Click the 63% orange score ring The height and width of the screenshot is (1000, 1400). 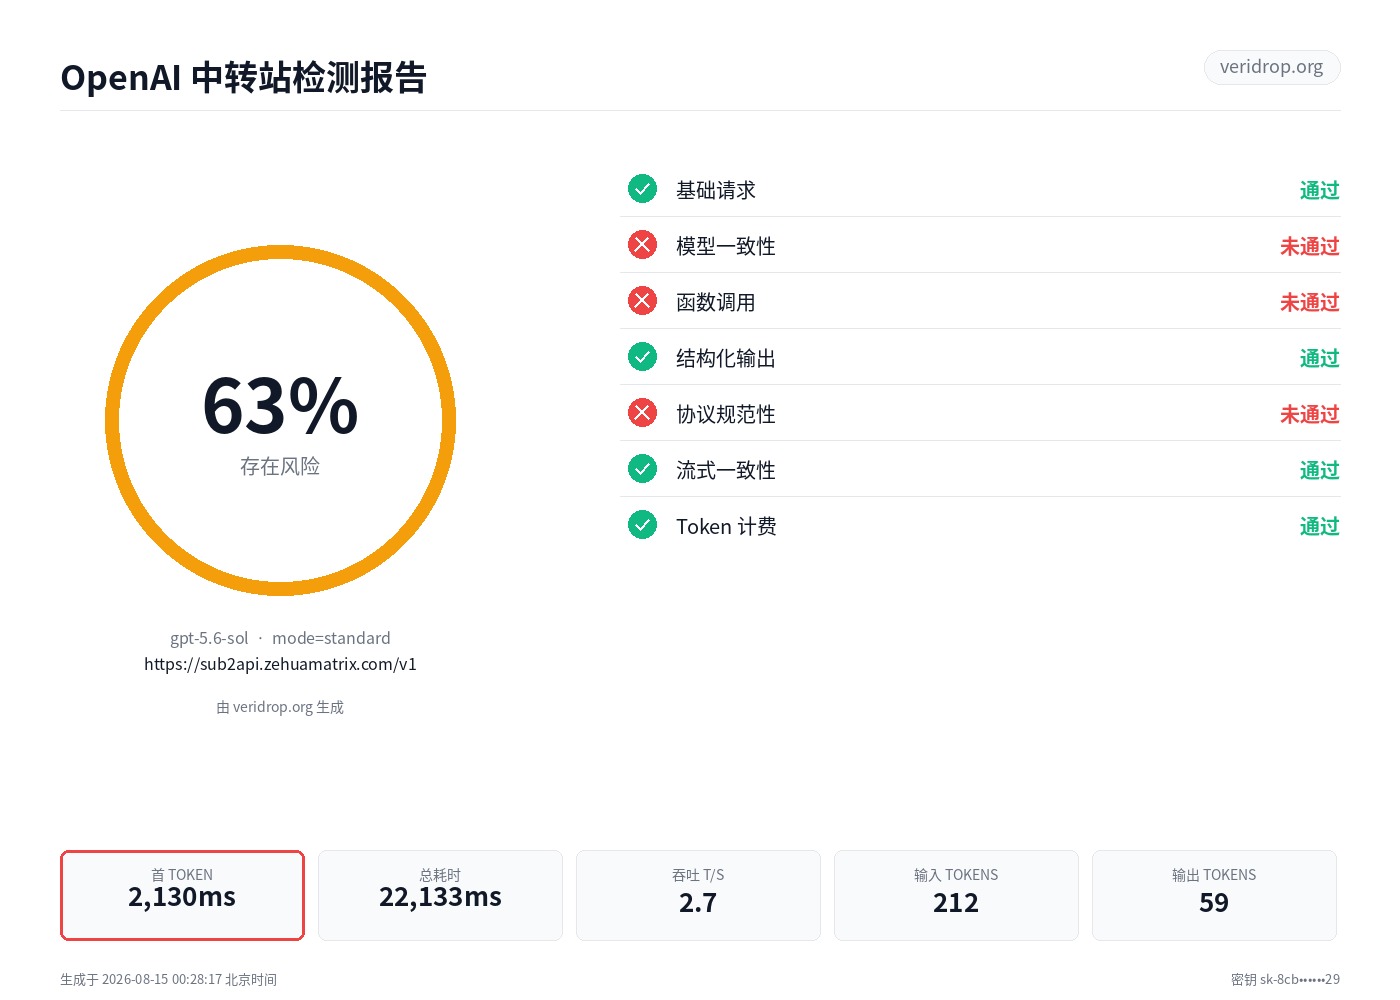tap(280, 421)
